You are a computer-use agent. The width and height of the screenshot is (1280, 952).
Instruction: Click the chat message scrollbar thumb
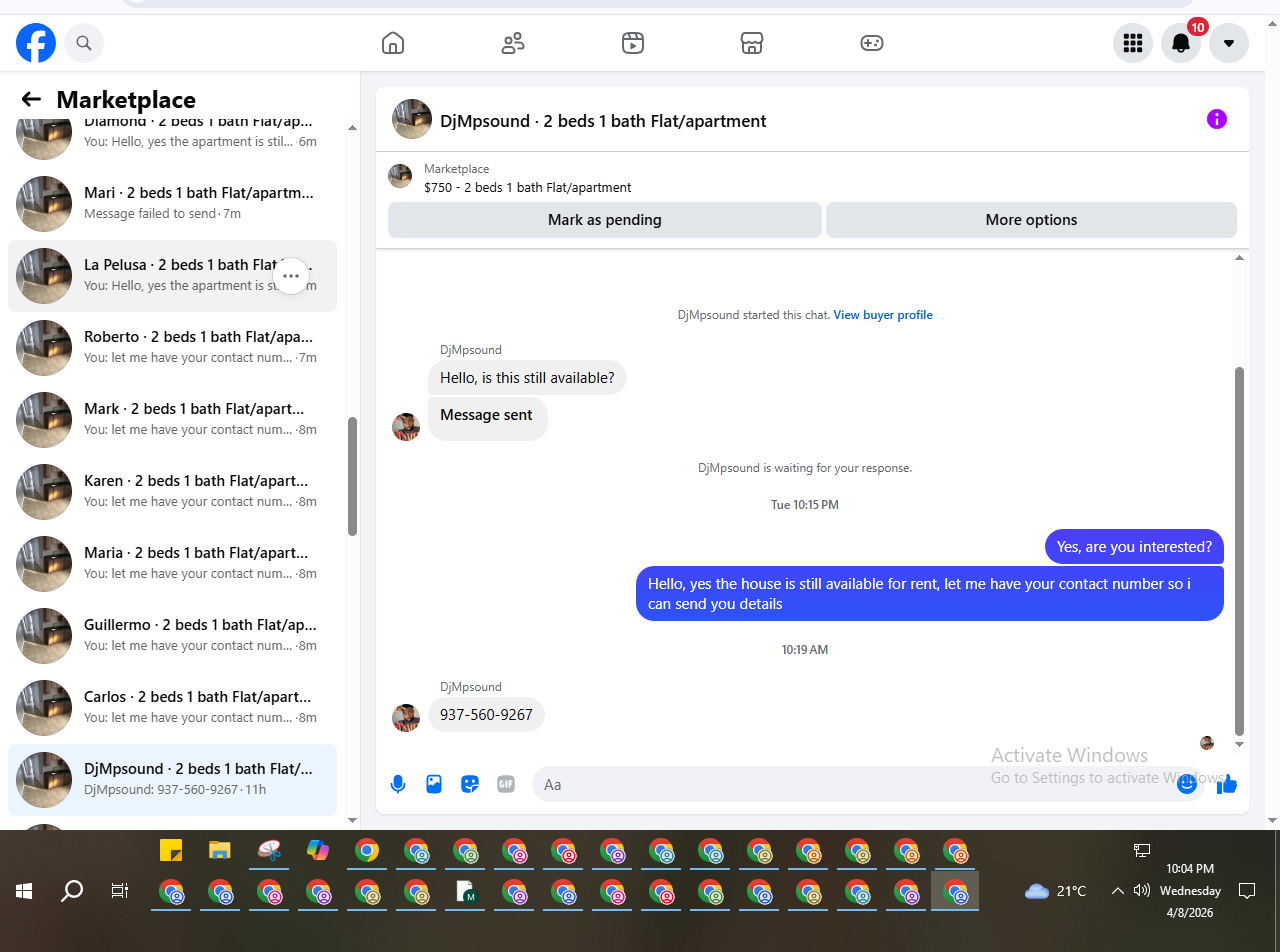click(x=1240, y=551)
